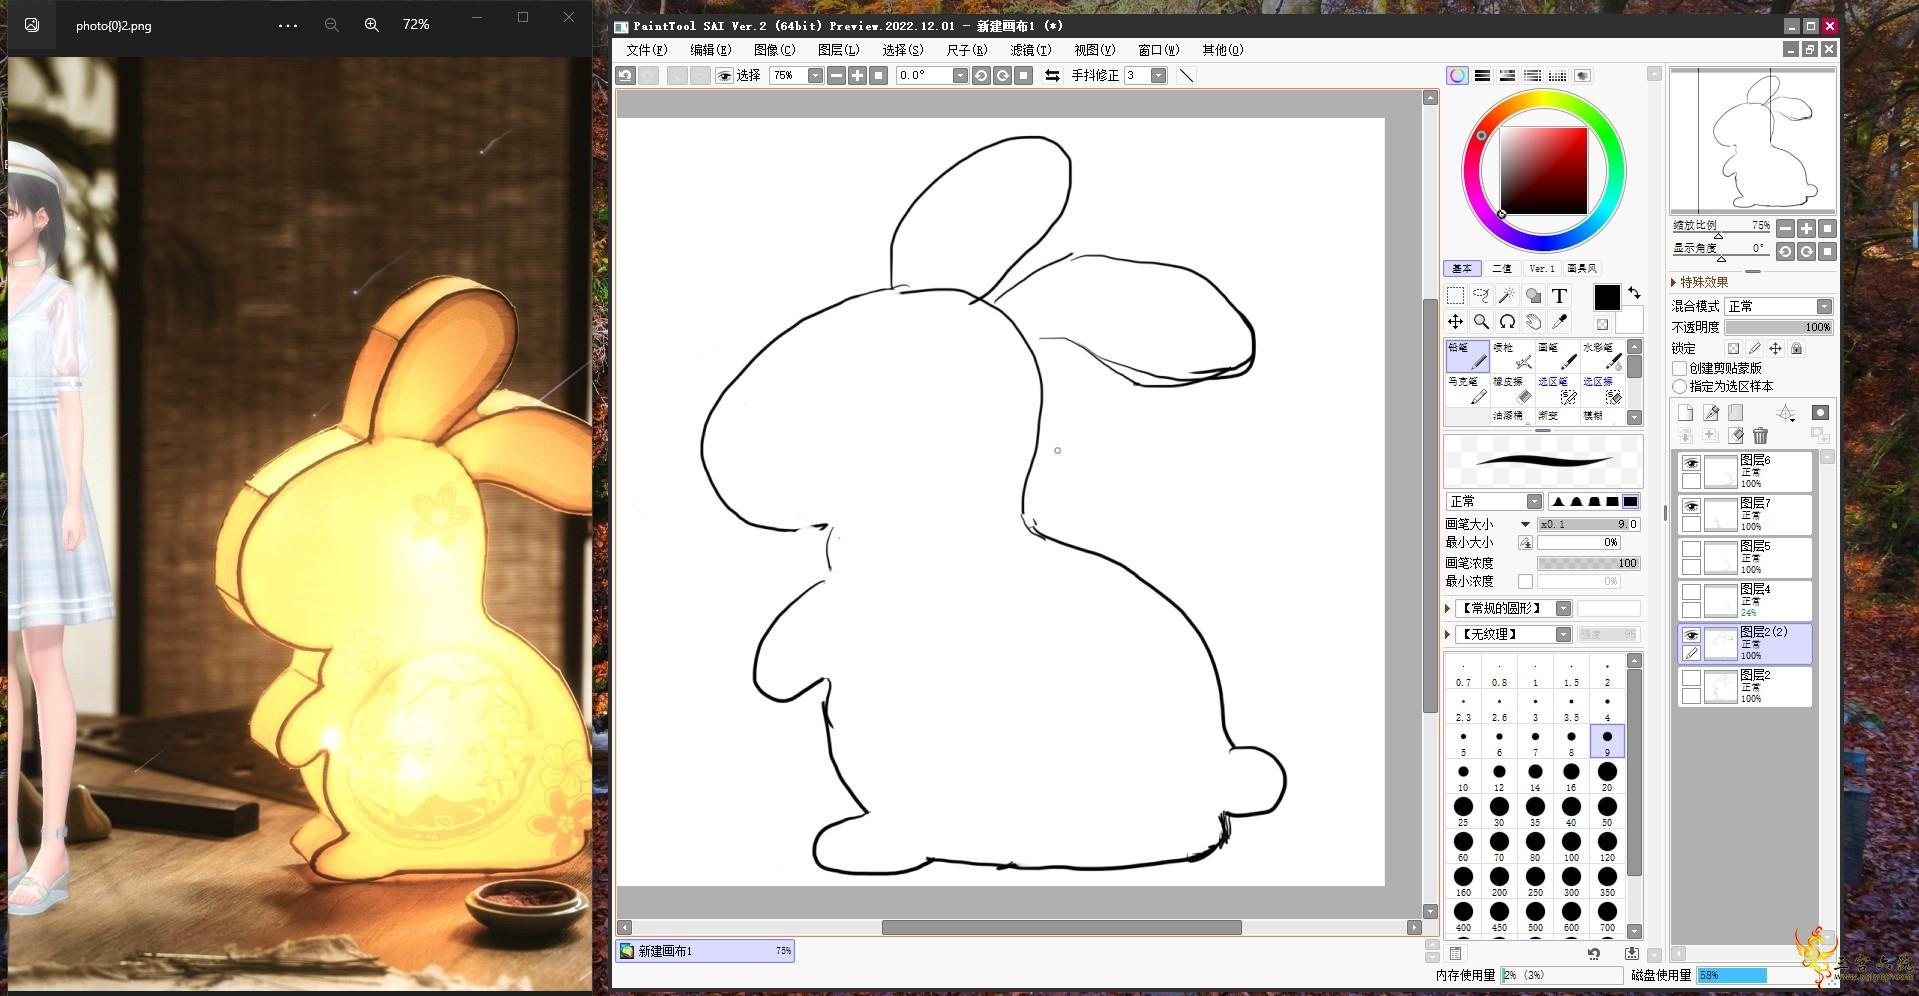Select the text T tool
Screen dimensions: 1919x996
[1559, 295]
